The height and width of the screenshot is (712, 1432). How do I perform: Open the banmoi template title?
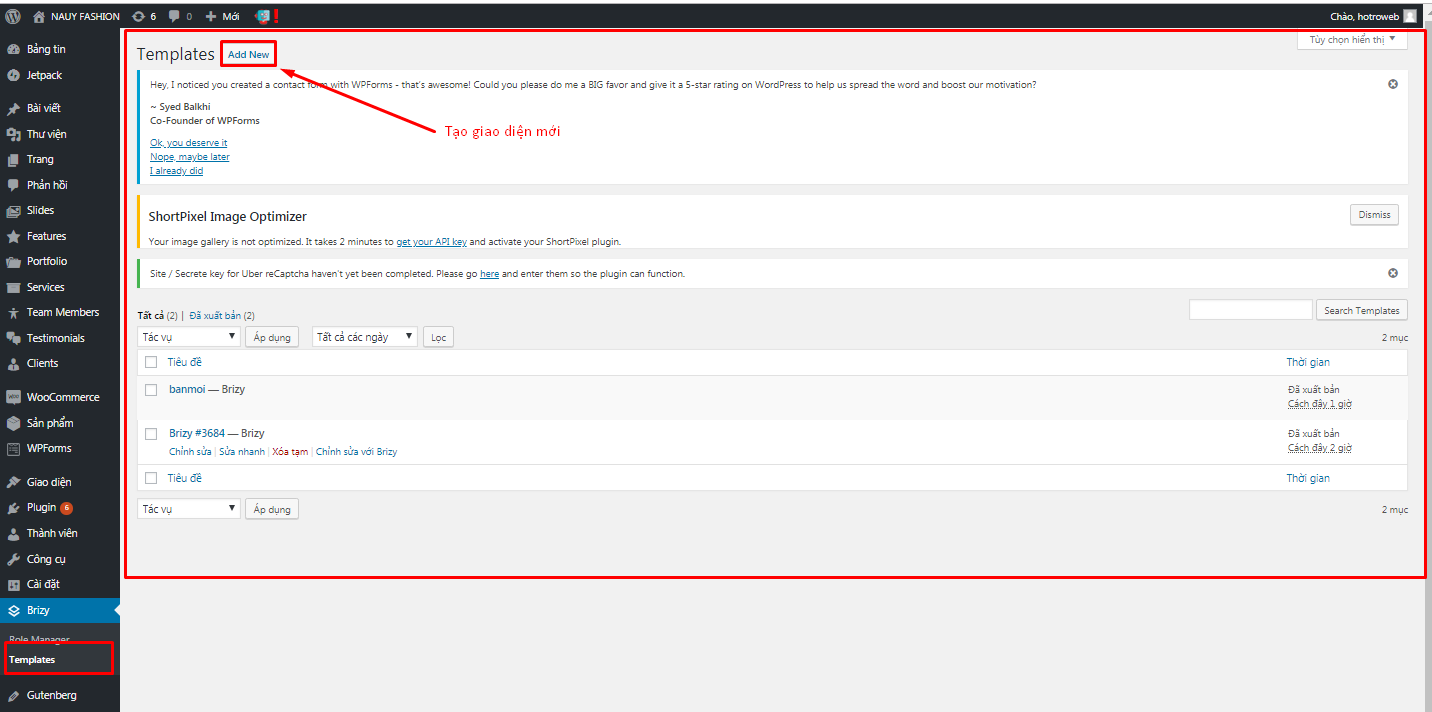(186, 389)
